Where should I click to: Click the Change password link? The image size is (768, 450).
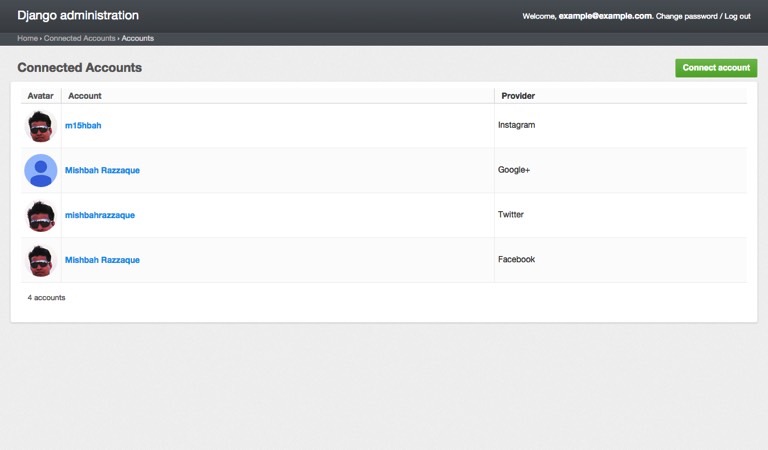click(x=686, y=16)
